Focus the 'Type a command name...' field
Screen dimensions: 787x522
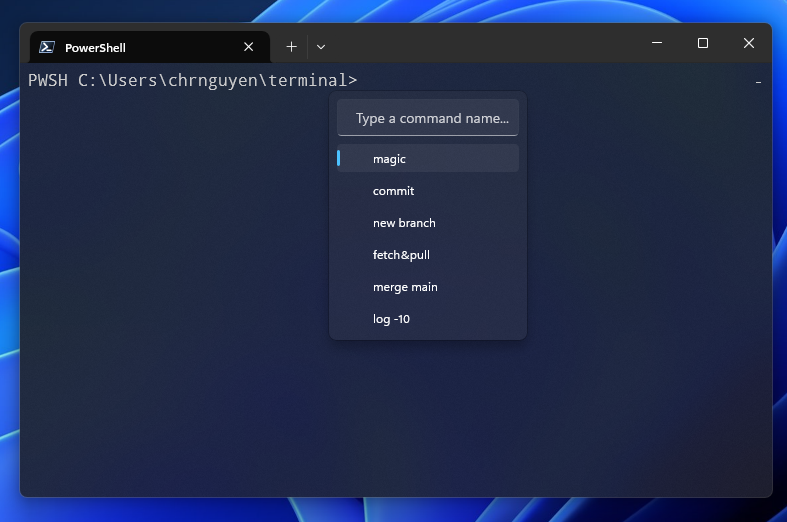tap(428, 118)
